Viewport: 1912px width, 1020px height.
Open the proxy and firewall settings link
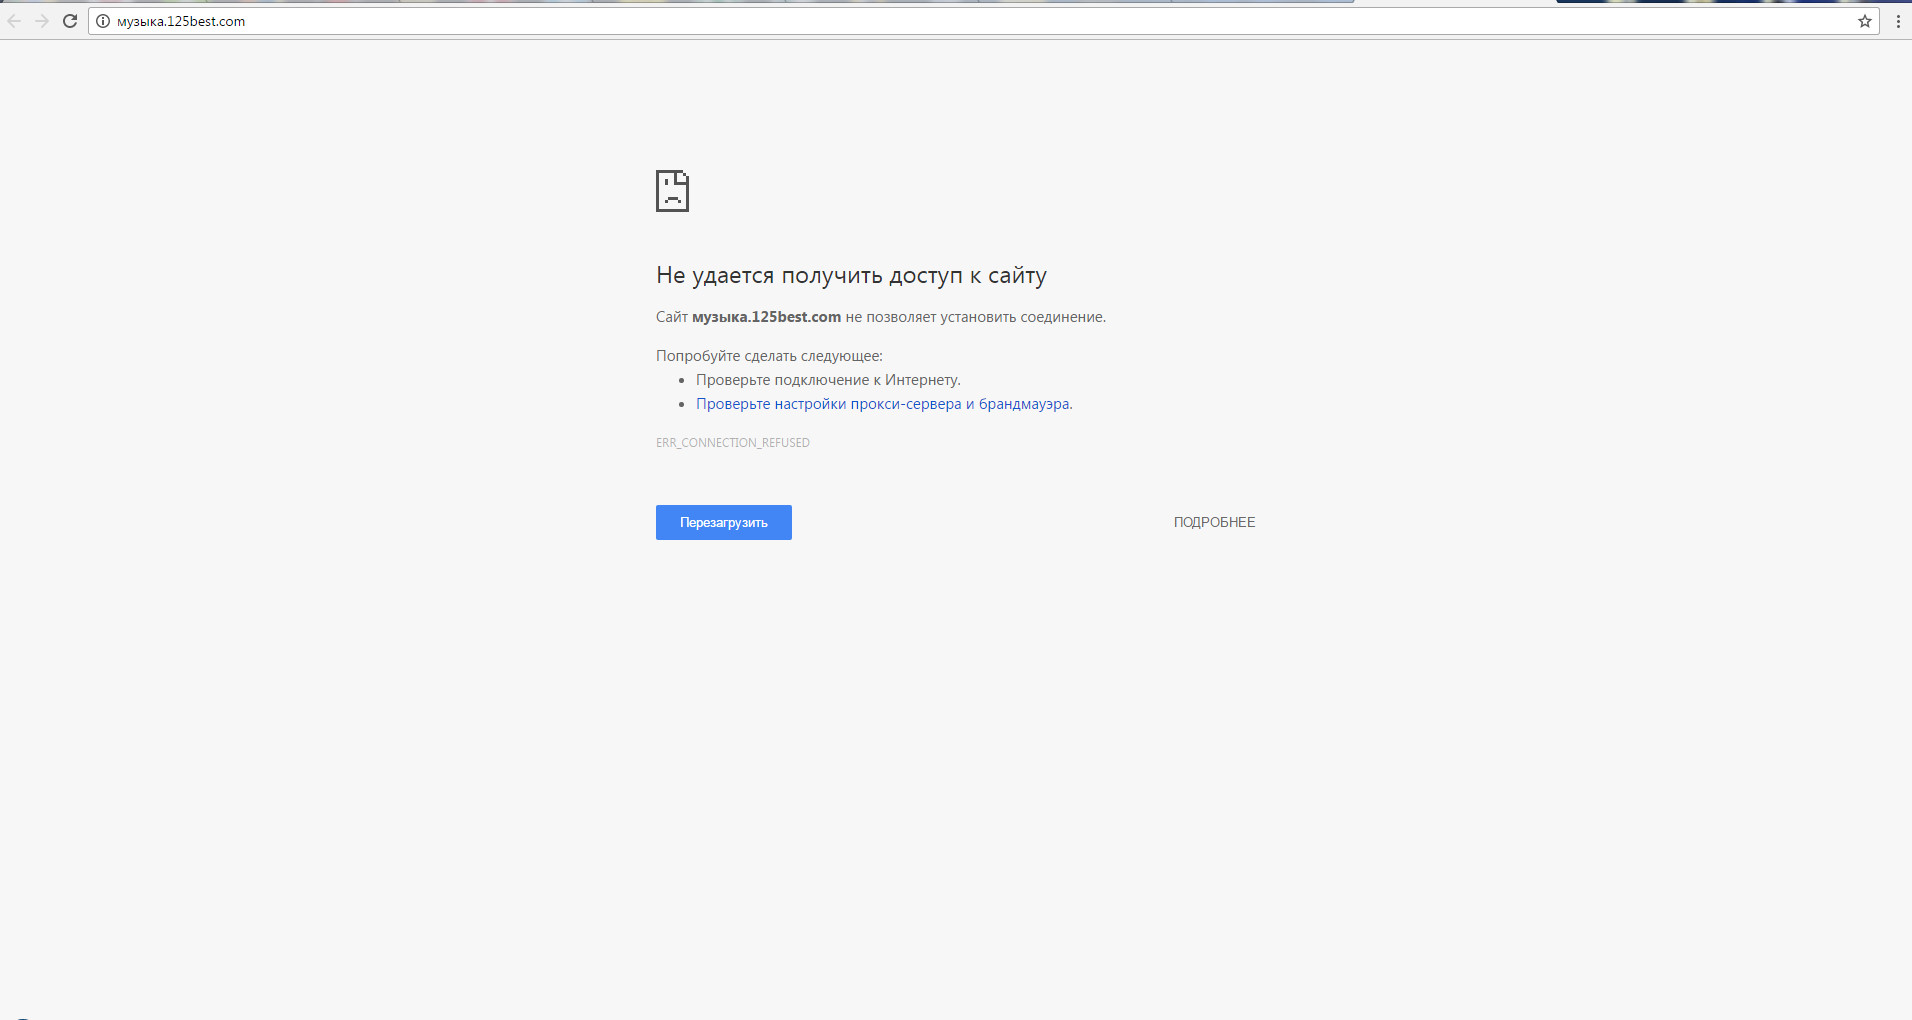click(882, 404)
